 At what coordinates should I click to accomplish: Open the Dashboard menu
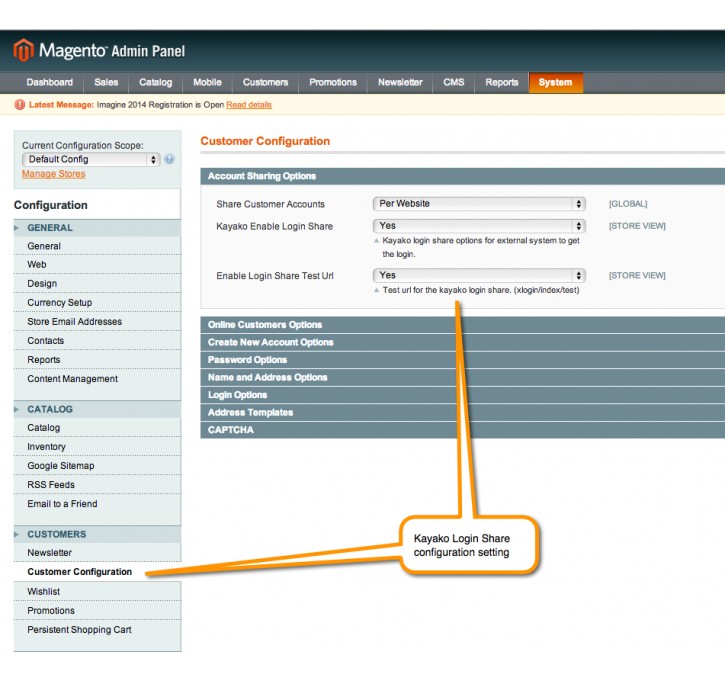[x=49, y=82]
